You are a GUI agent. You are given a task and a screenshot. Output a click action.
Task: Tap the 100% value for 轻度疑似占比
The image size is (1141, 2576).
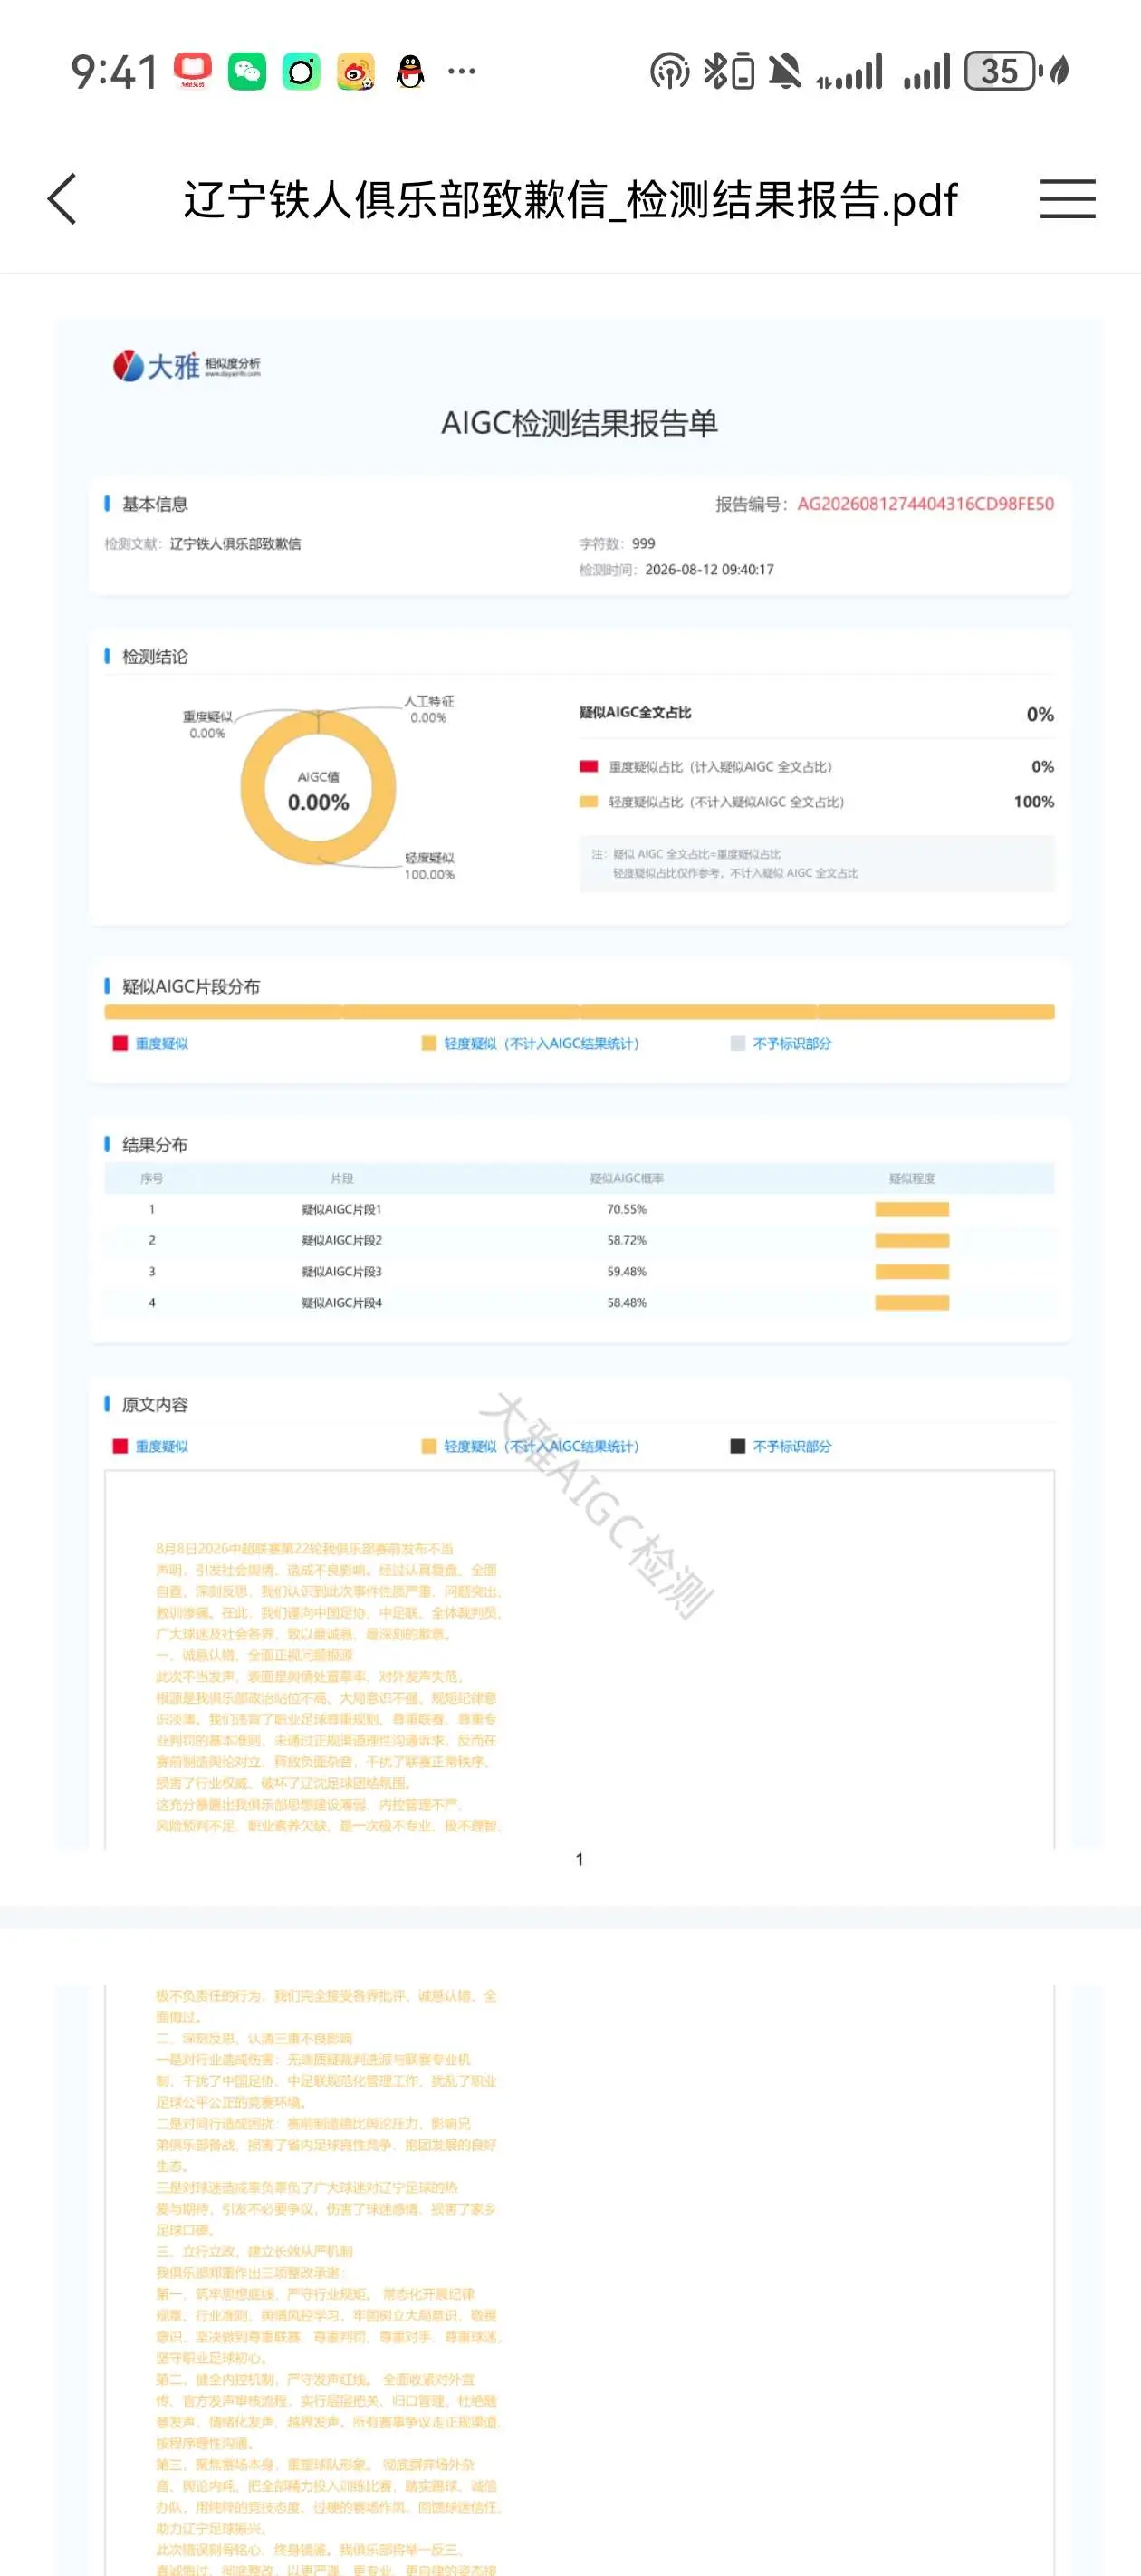[x=1033, y=802]
